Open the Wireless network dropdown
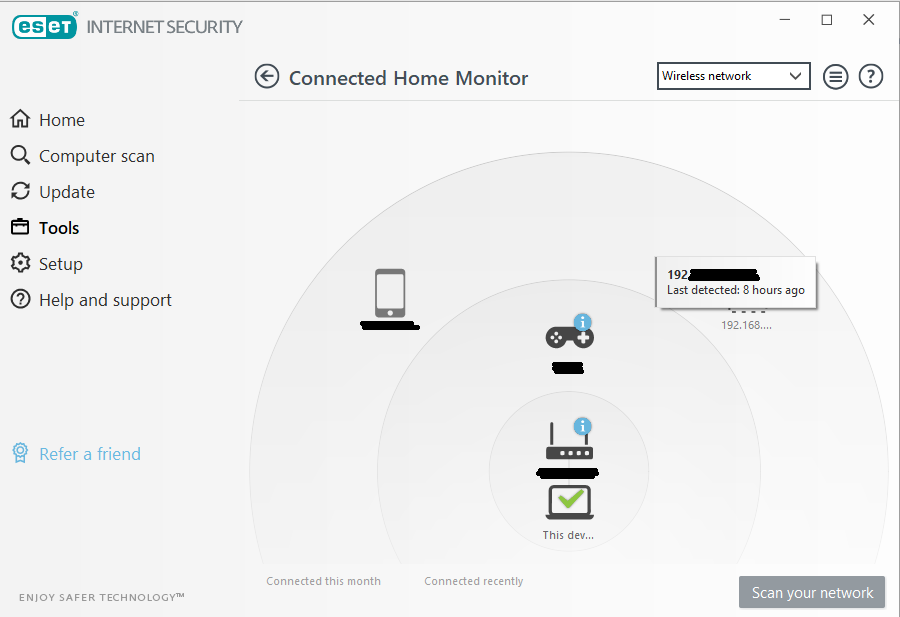This screenshot has width=900, height=617. [734, 76]
